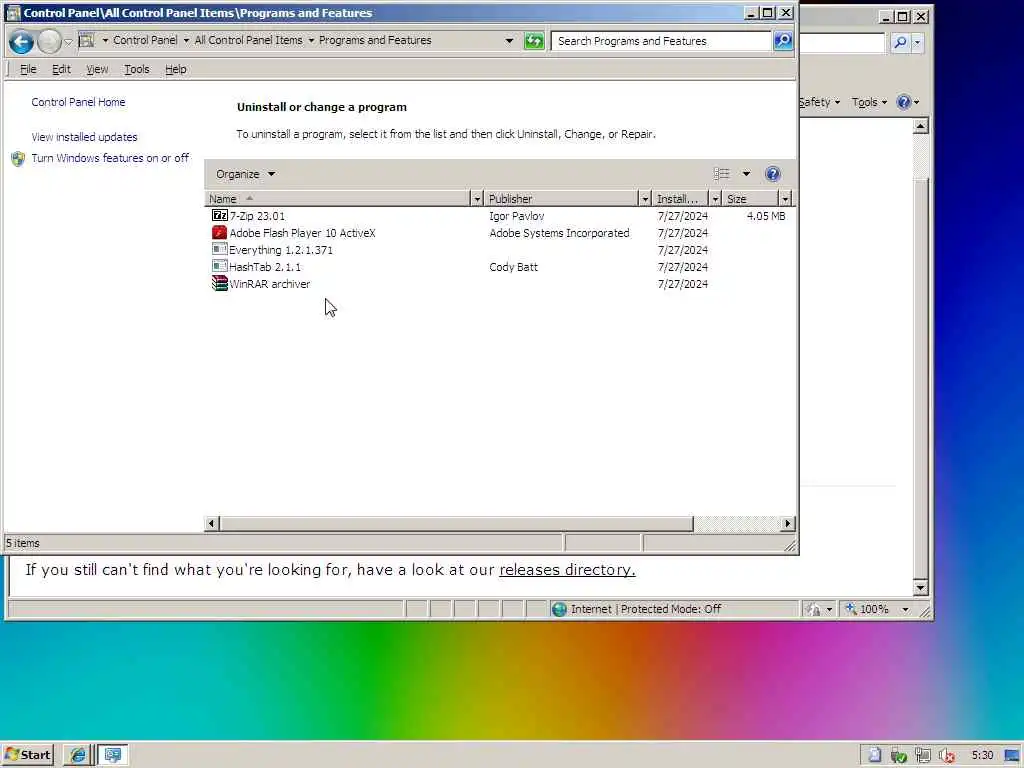Screen dimensions: 1024x768
Task: Open Turn Windows features on or off
Action: (110, 158)
